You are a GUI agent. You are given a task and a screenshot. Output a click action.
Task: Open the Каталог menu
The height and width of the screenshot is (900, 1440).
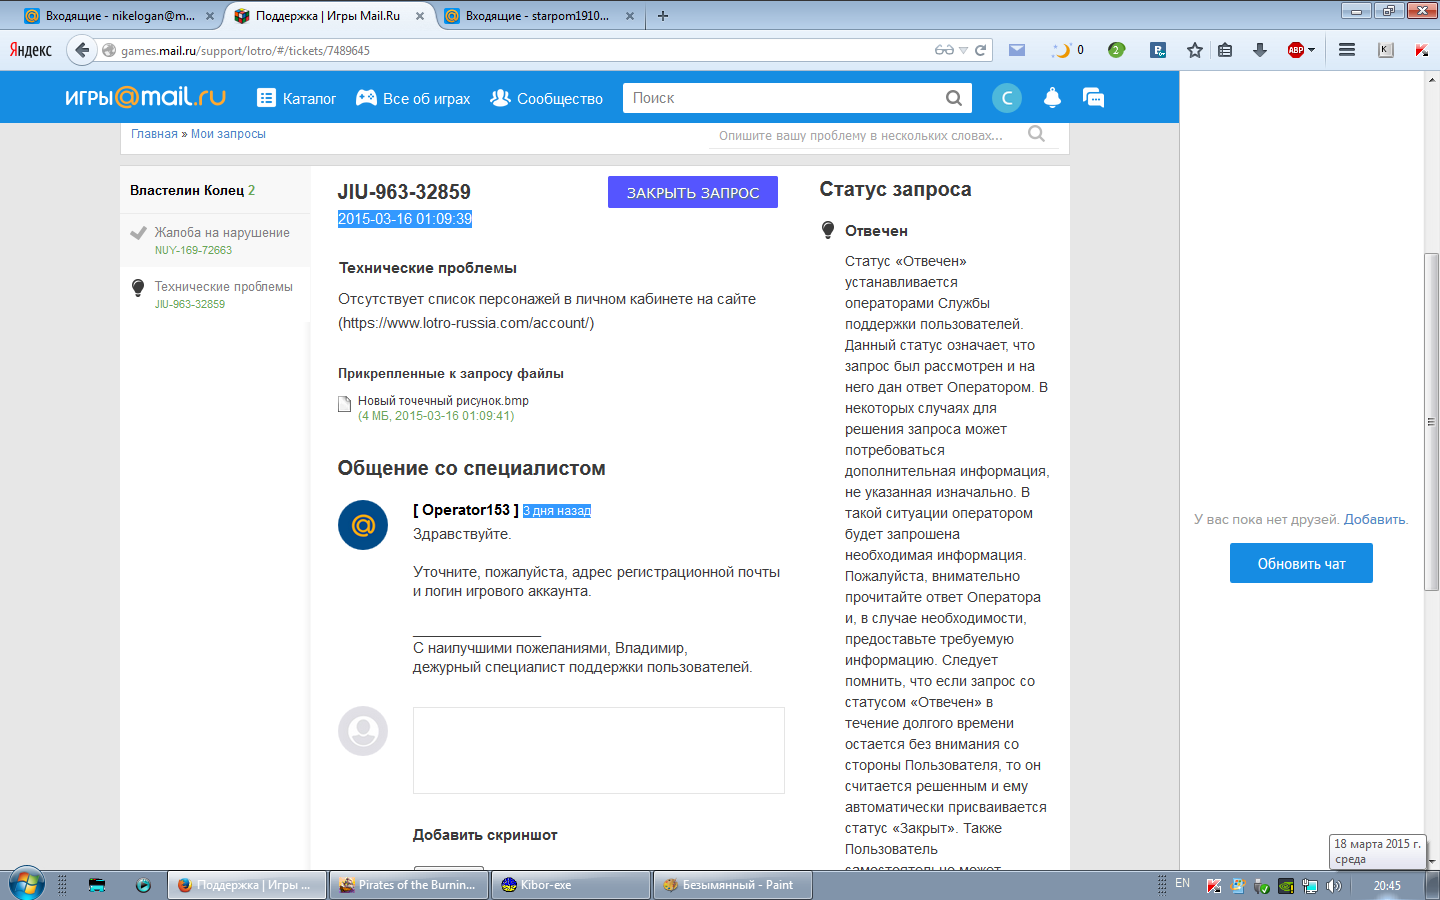pos(296,98)
